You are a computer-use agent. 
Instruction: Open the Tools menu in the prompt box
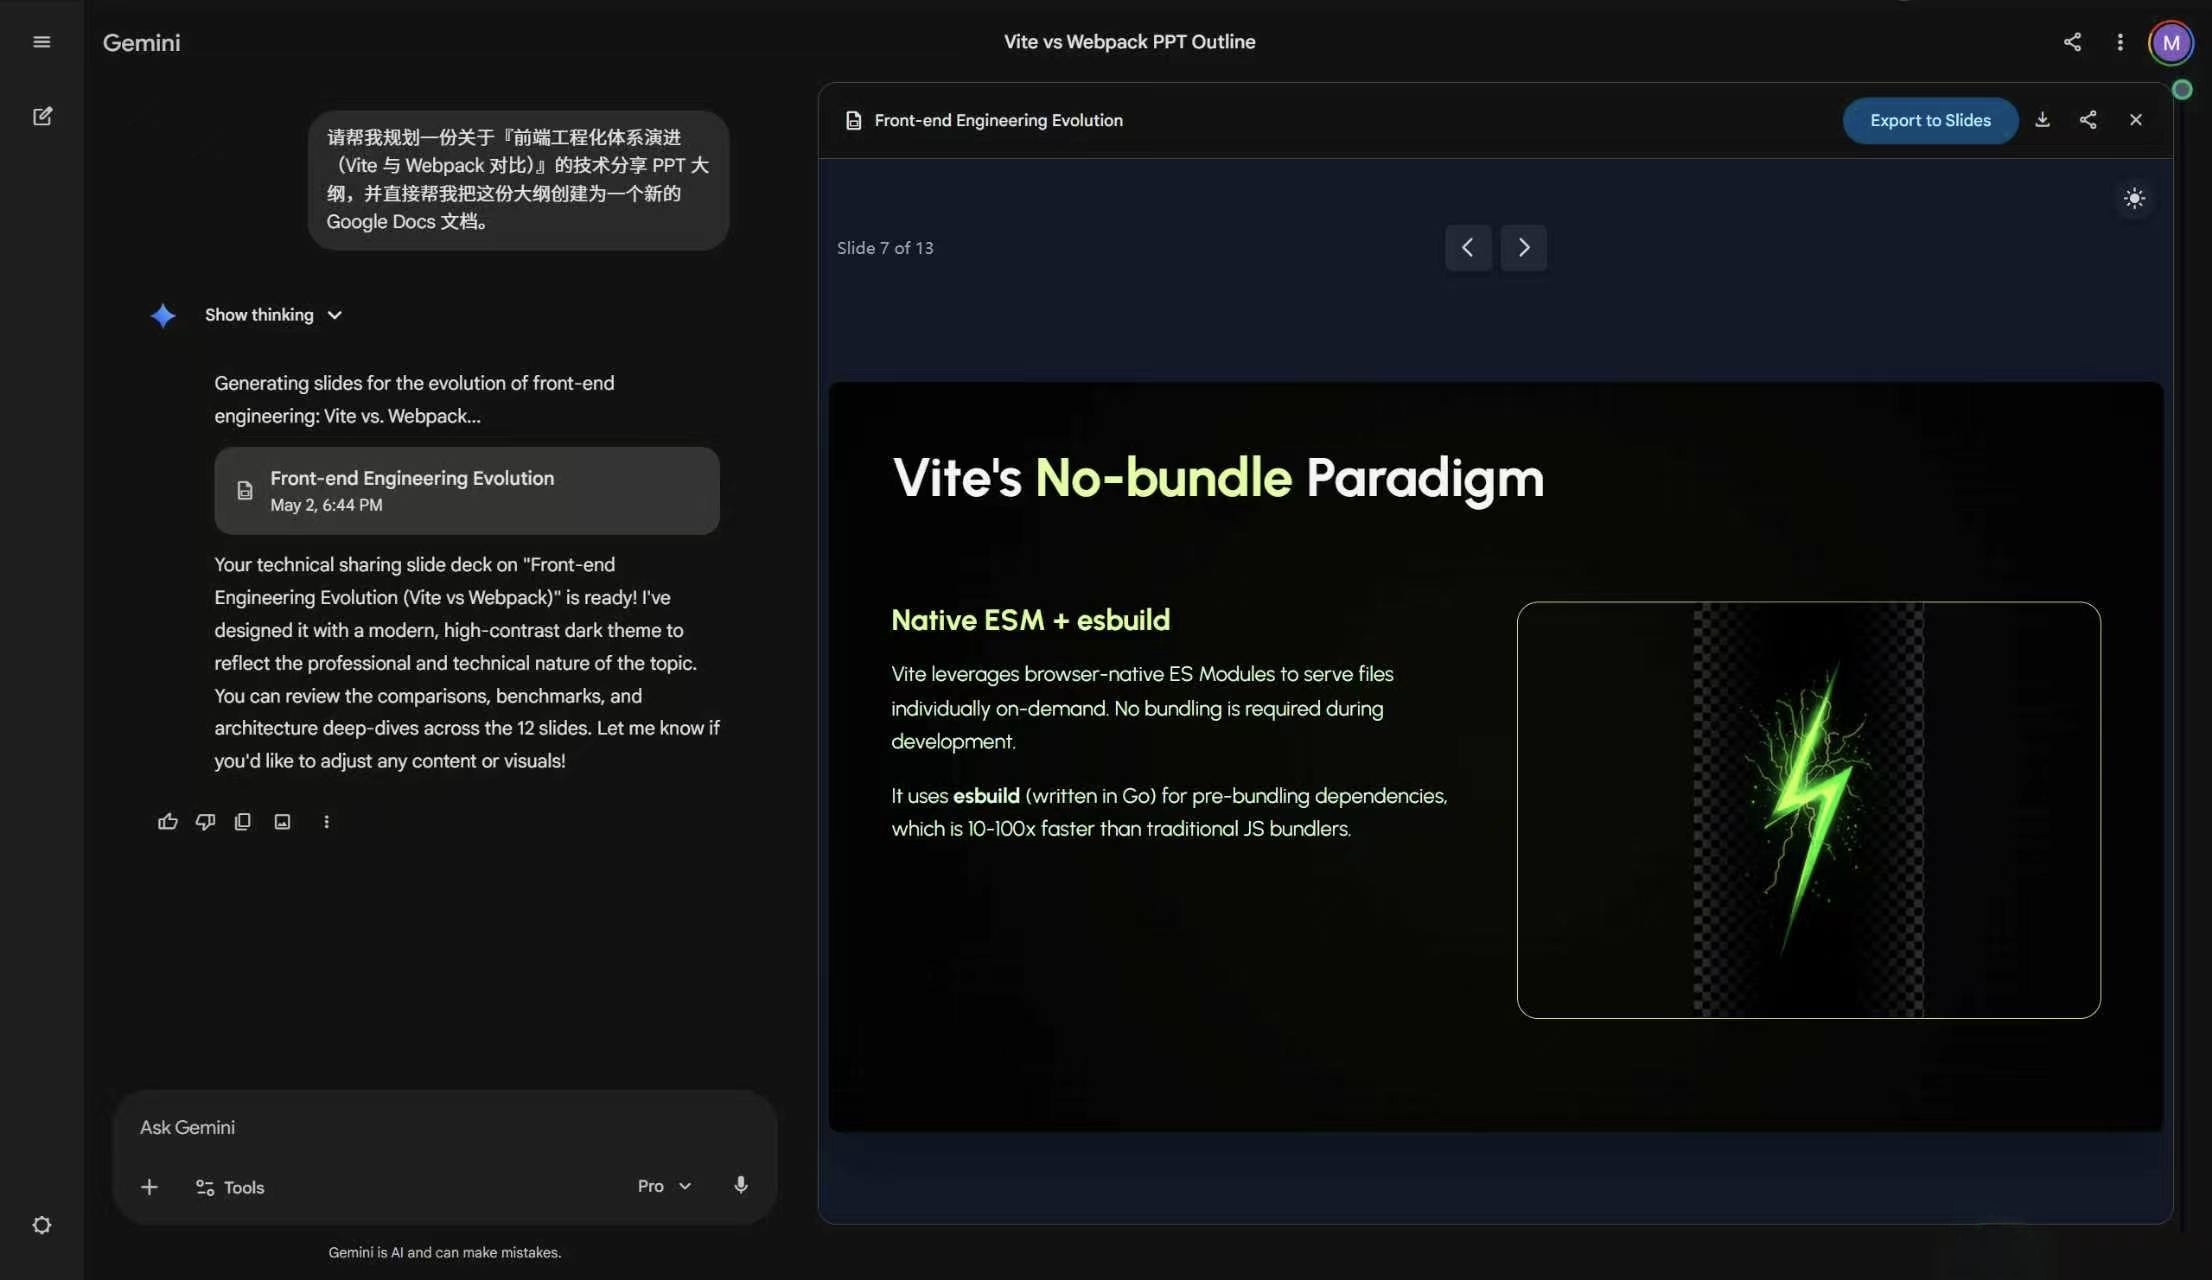[230, 1187]
